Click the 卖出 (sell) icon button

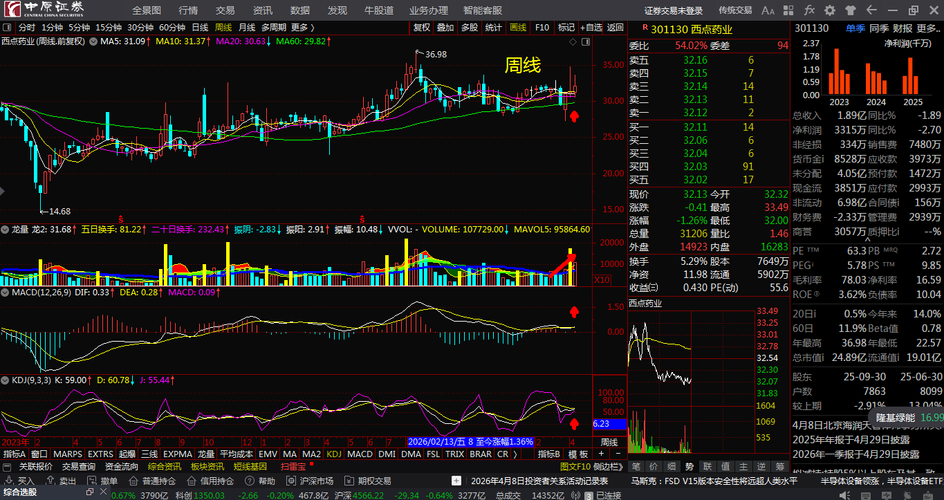pyautogui.click(x=61, y=481)
